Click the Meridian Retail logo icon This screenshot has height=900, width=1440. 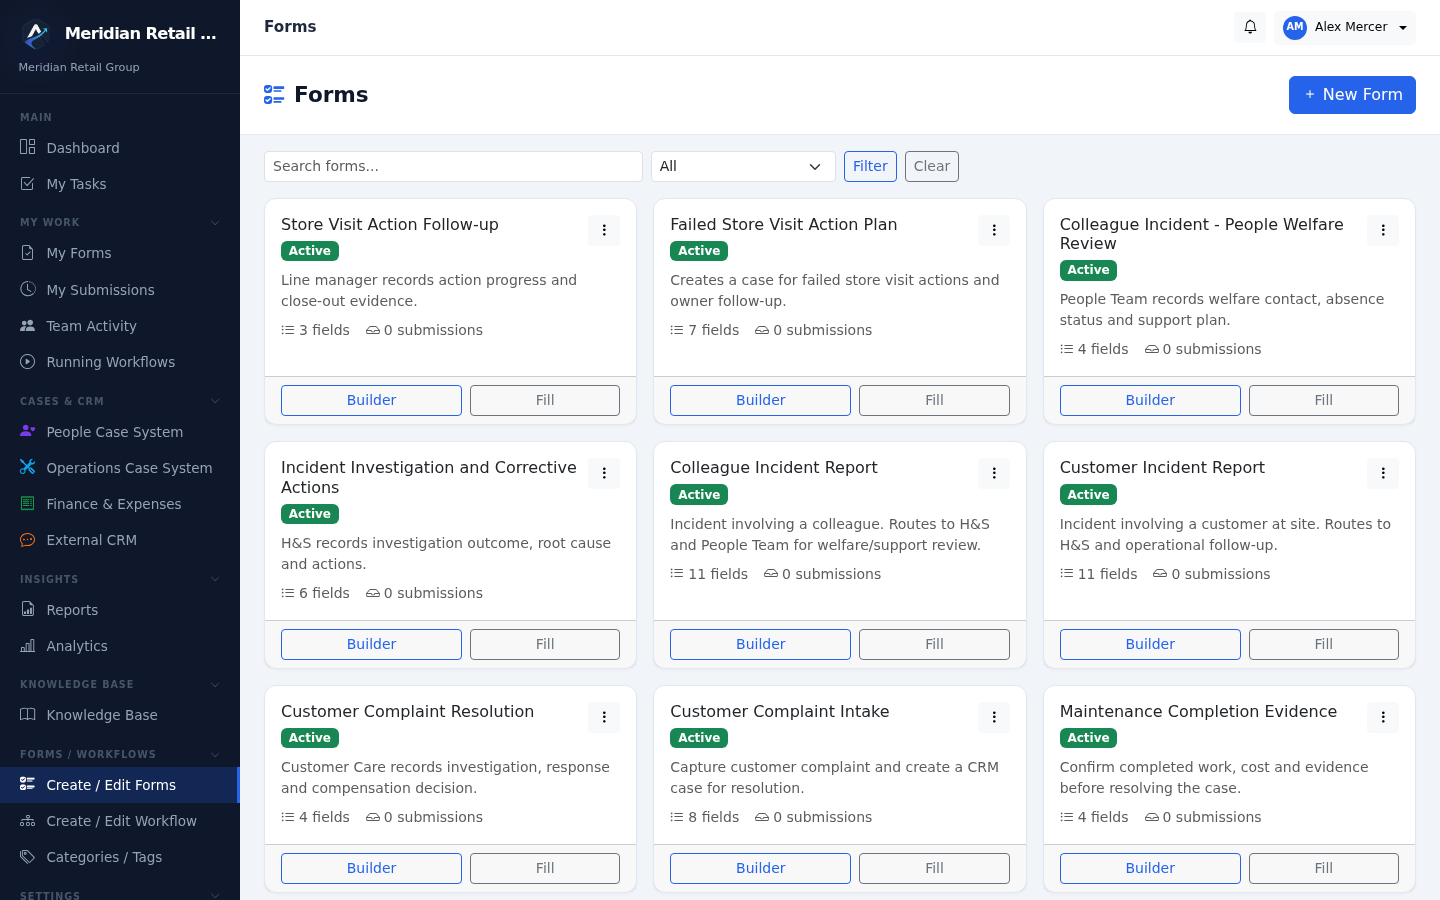coord(36,34)
